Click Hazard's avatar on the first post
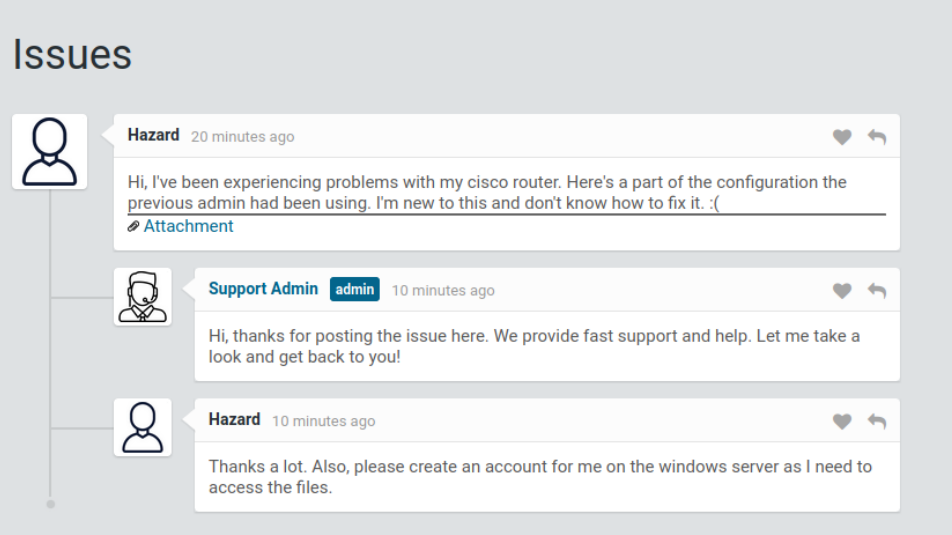This screenshot has height=535, width=952. click(x=50, y=152)
